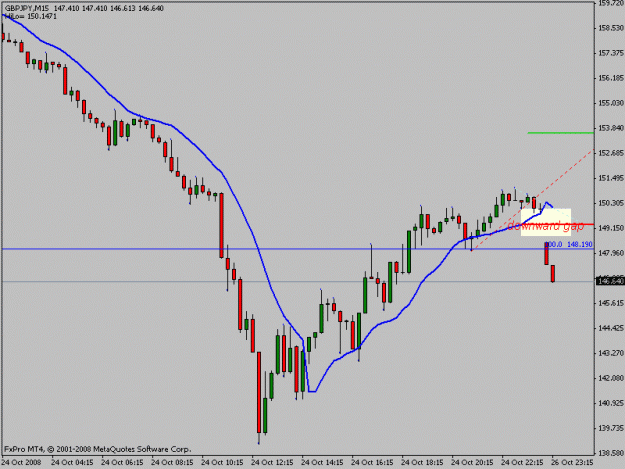Screen dimensions: 625x469
Task: Click price axis label 151.495
Action: coord(611,178)
